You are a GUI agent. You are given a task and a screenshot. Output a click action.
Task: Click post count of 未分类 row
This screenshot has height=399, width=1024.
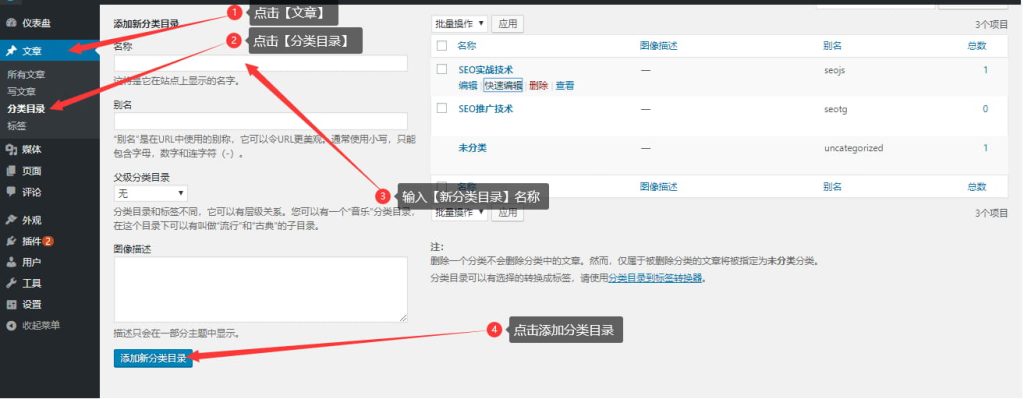[x=985, y=148]
